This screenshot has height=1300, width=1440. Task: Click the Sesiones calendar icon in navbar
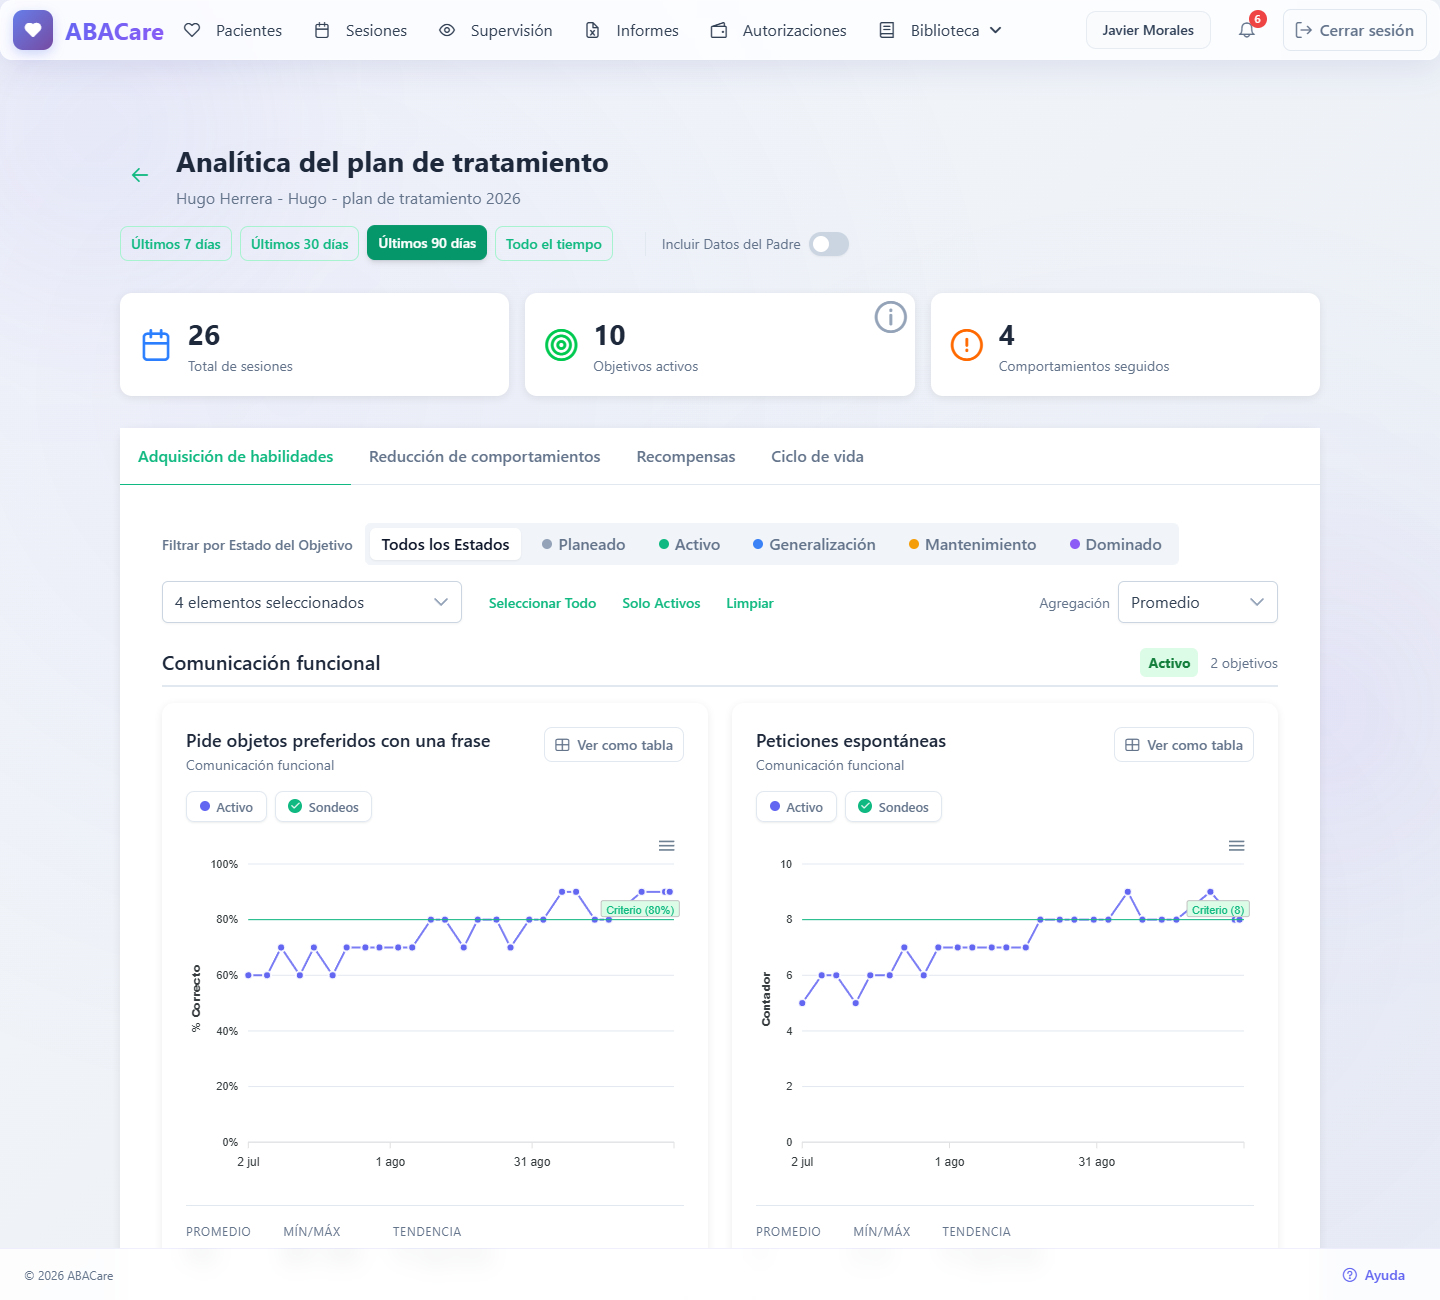322,30
